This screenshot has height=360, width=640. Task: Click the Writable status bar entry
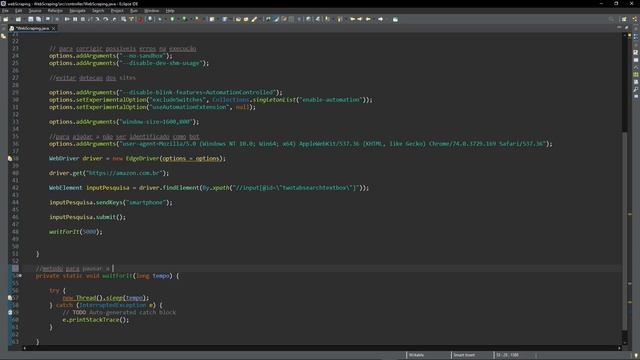coord(416,355)
